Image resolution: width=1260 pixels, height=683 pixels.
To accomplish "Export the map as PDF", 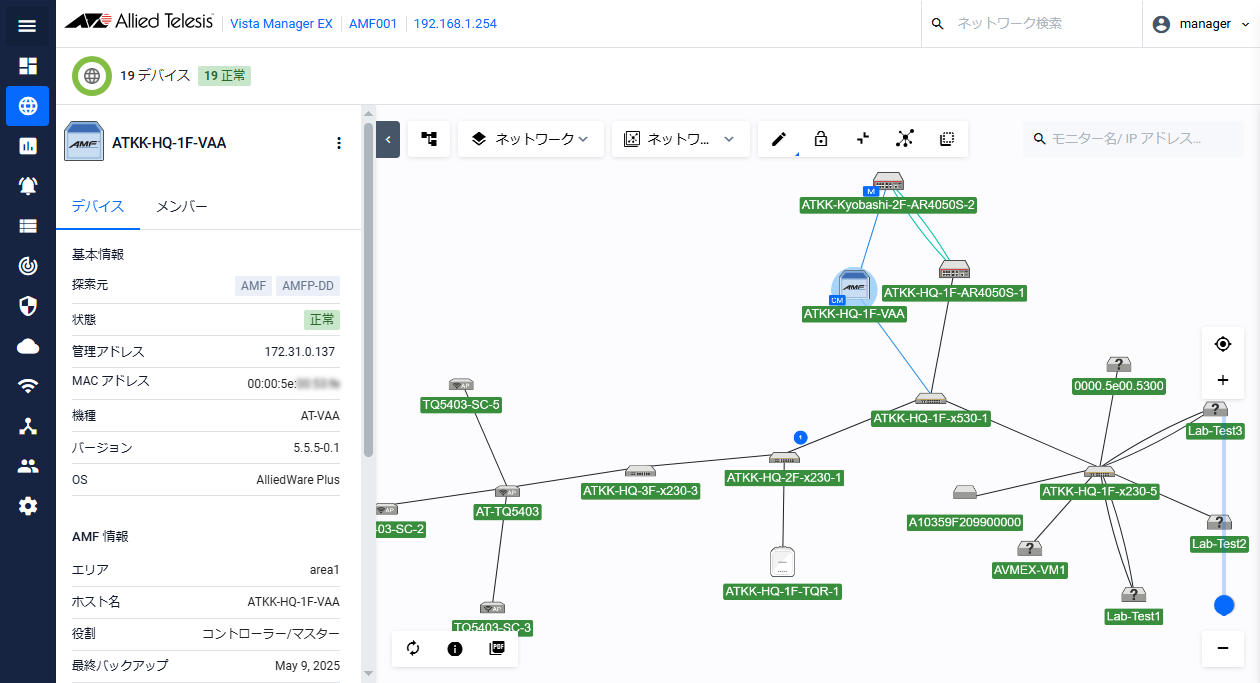I will (497, 648).
